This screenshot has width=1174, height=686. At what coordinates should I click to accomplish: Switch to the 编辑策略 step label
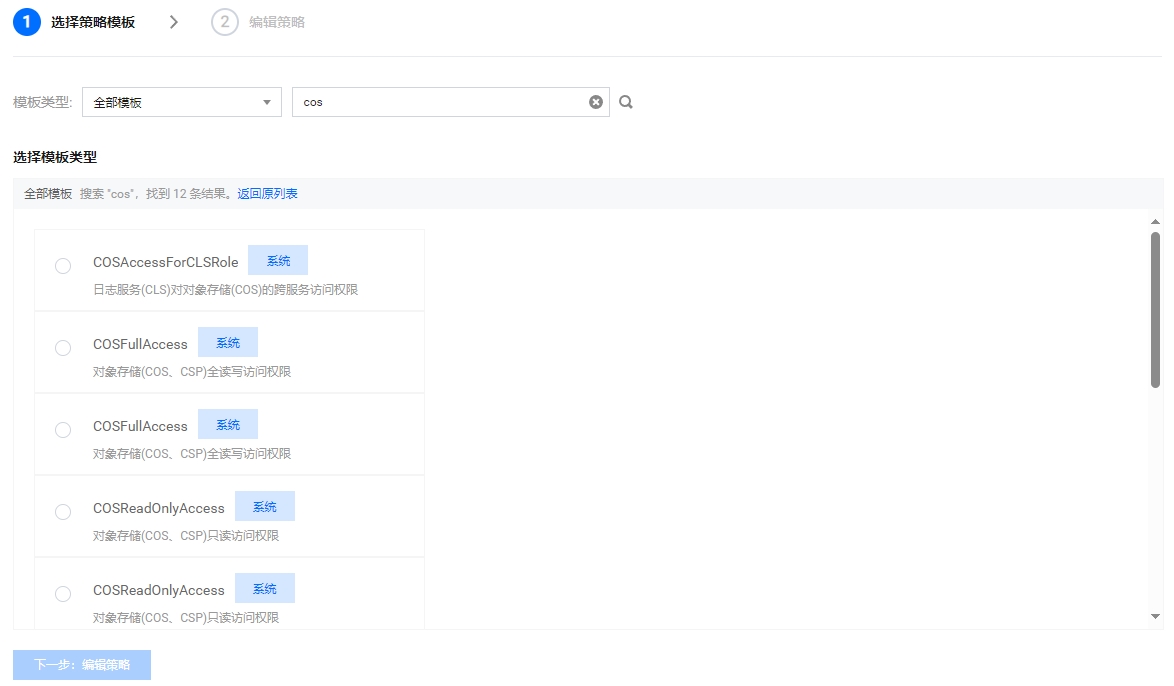[277, 22]
